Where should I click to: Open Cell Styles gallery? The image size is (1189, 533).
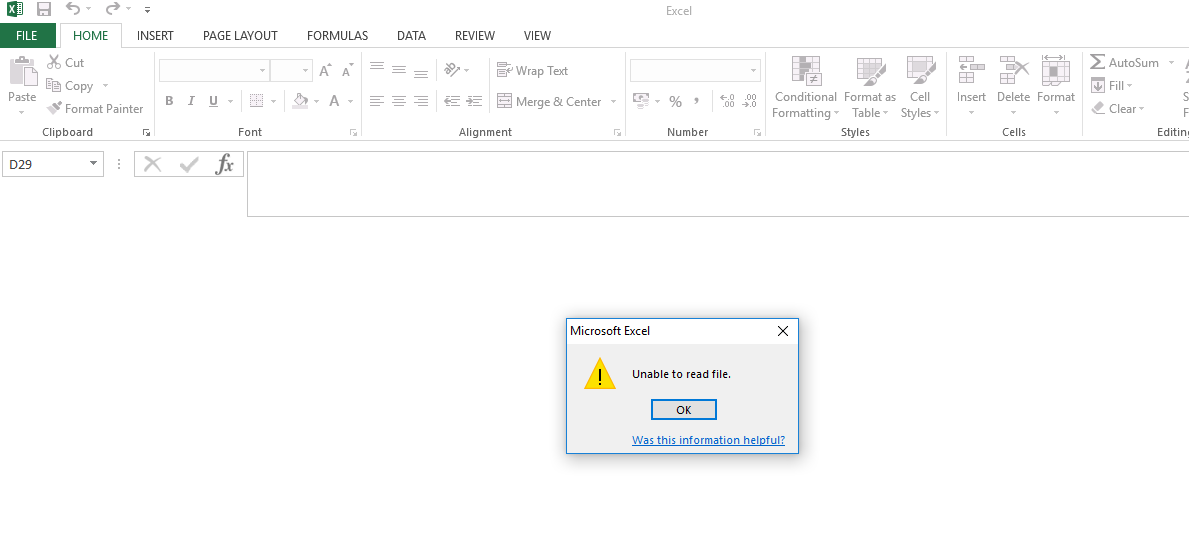(920, 87)
